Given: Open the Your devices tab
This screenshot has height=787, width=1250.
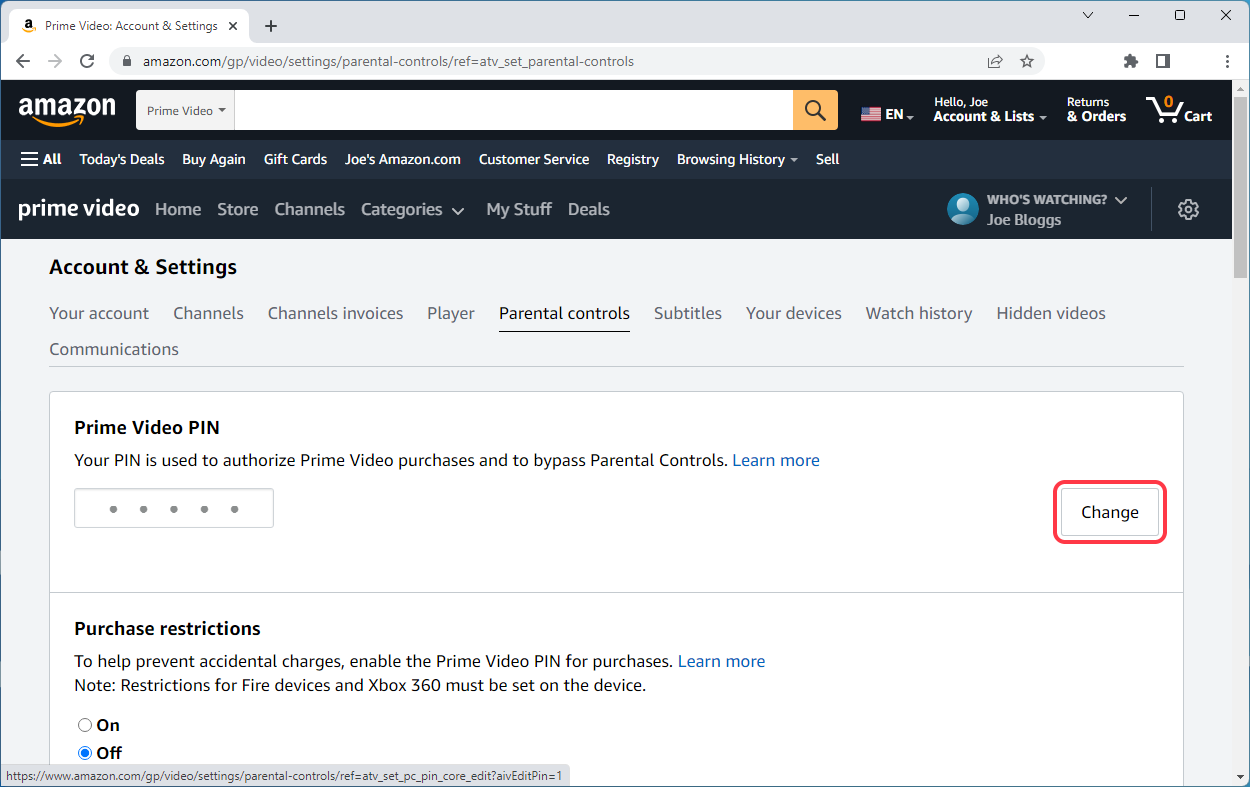Looking at the screenshot, I should coord(794,313).
